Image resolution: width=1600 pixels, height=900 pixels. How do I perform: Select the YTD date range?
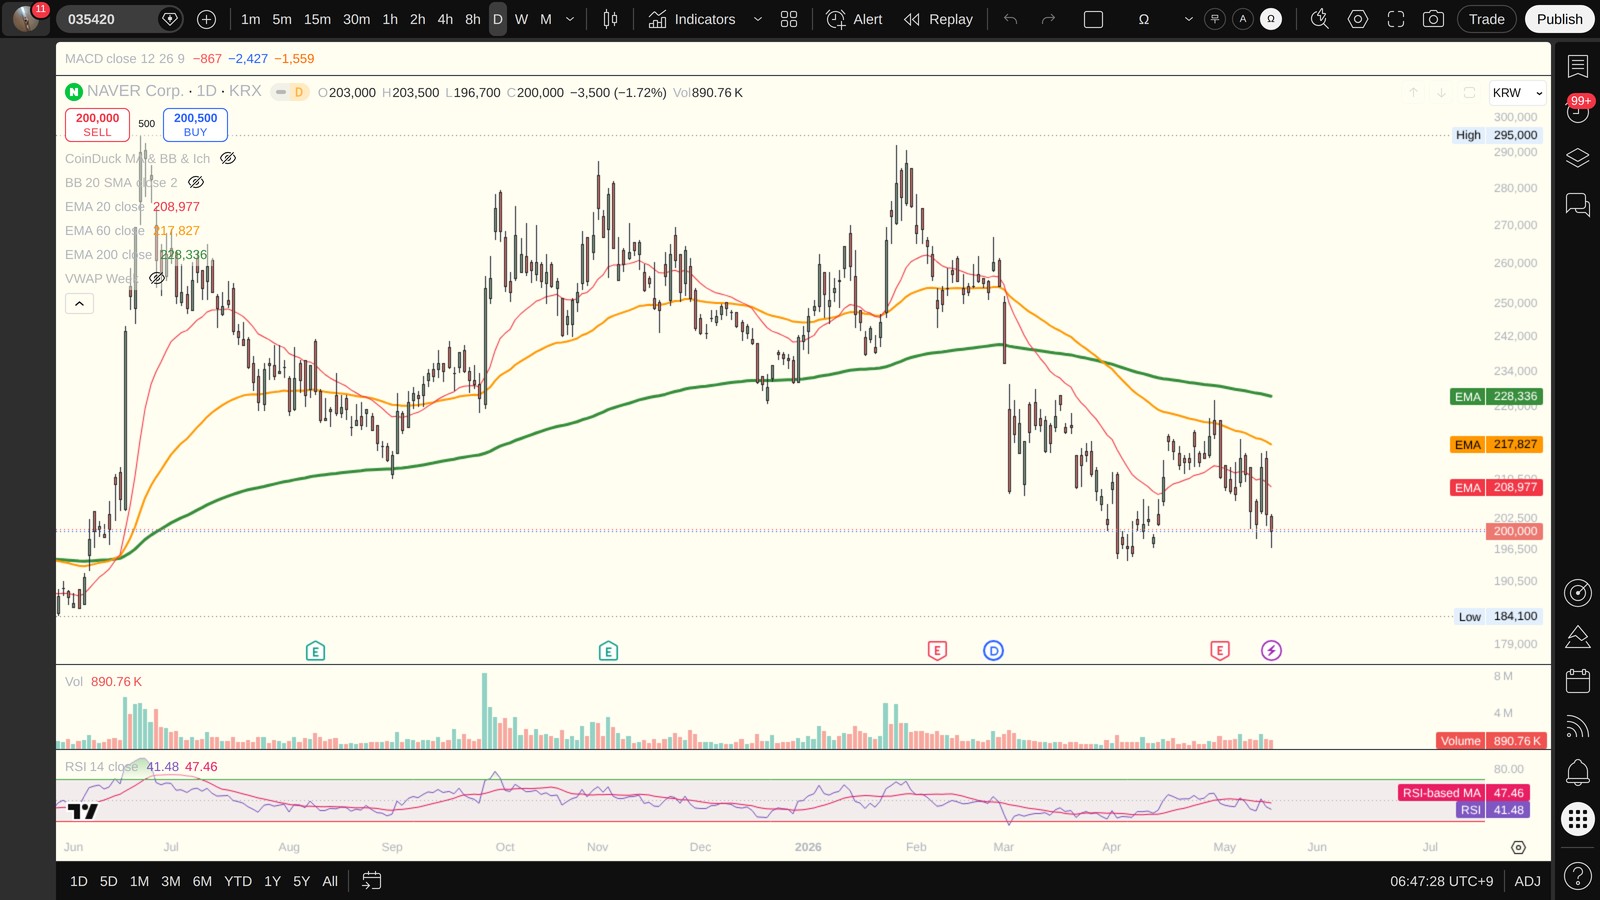point(238,881)
